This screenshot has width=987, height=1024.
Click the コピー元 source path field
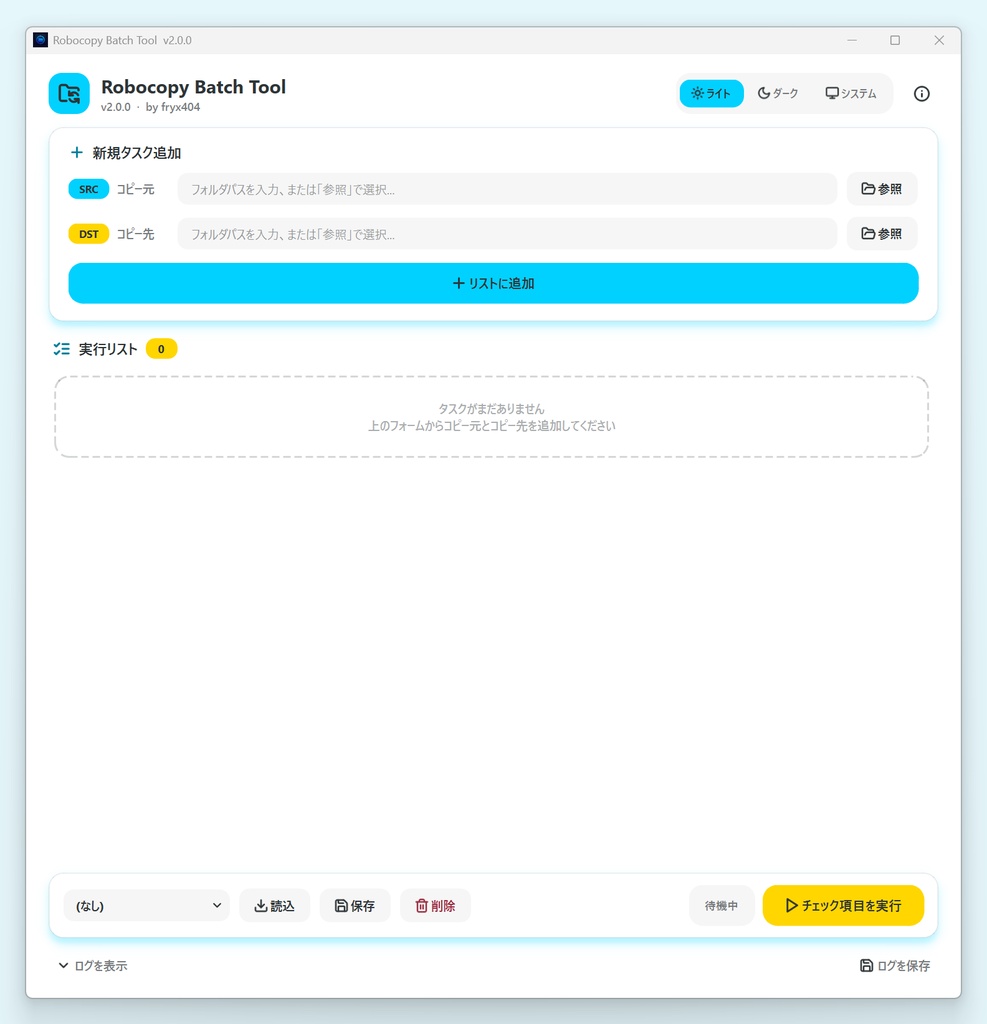coord(507,189)
